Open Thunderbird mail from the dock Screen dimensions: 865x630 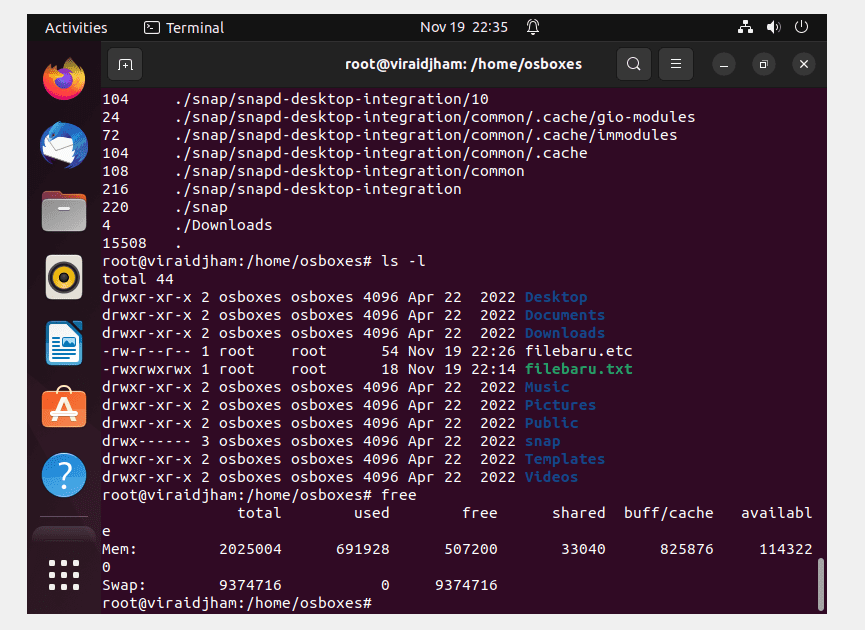click(64, 145)
